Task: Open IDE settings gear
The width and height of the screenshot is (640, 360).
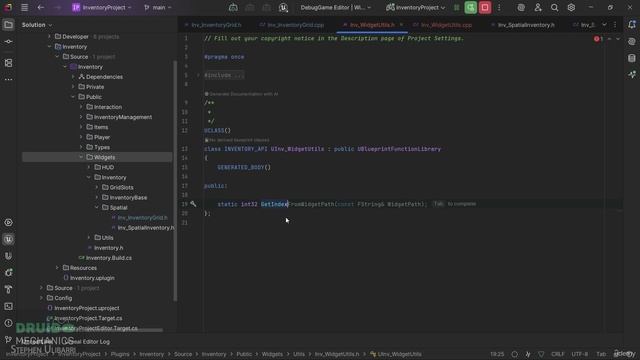Action: pyautogui.click(x=571, y=7)
